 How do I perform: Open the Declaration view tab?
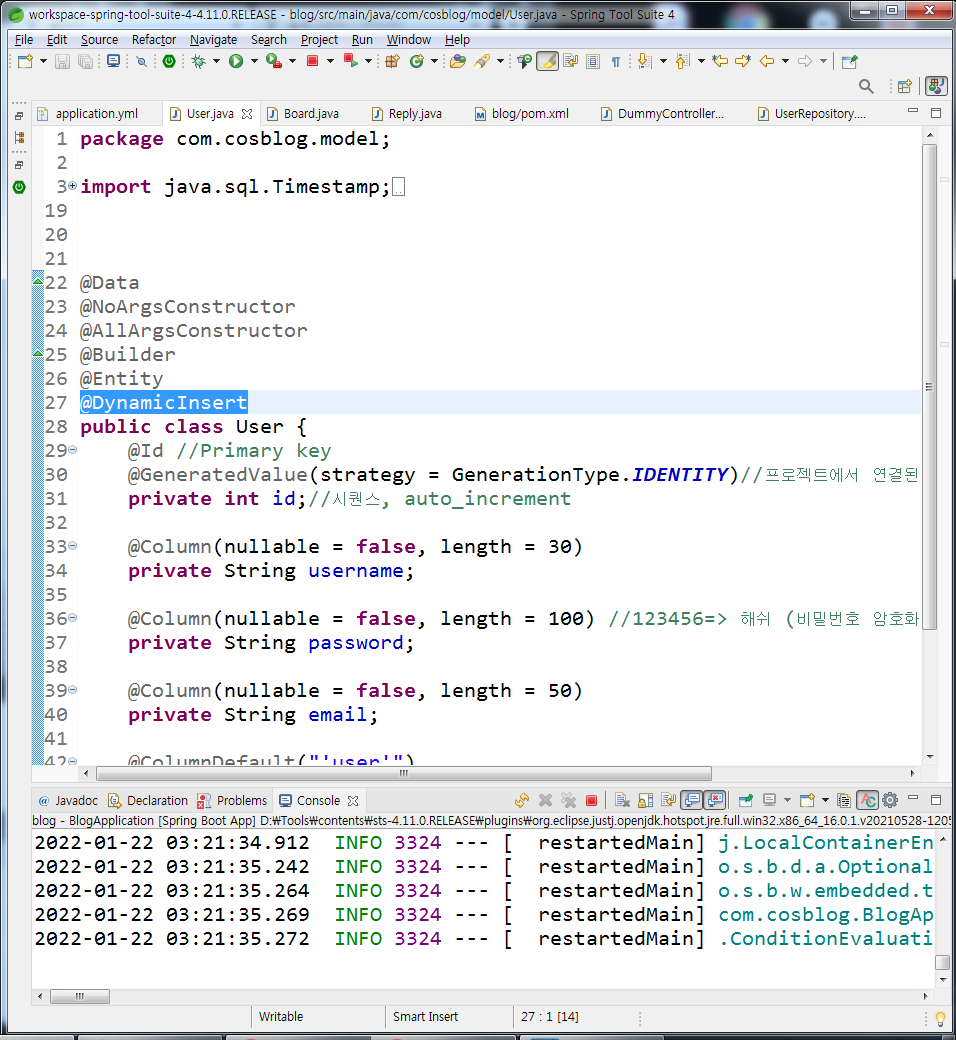click(x=149, y=801)
